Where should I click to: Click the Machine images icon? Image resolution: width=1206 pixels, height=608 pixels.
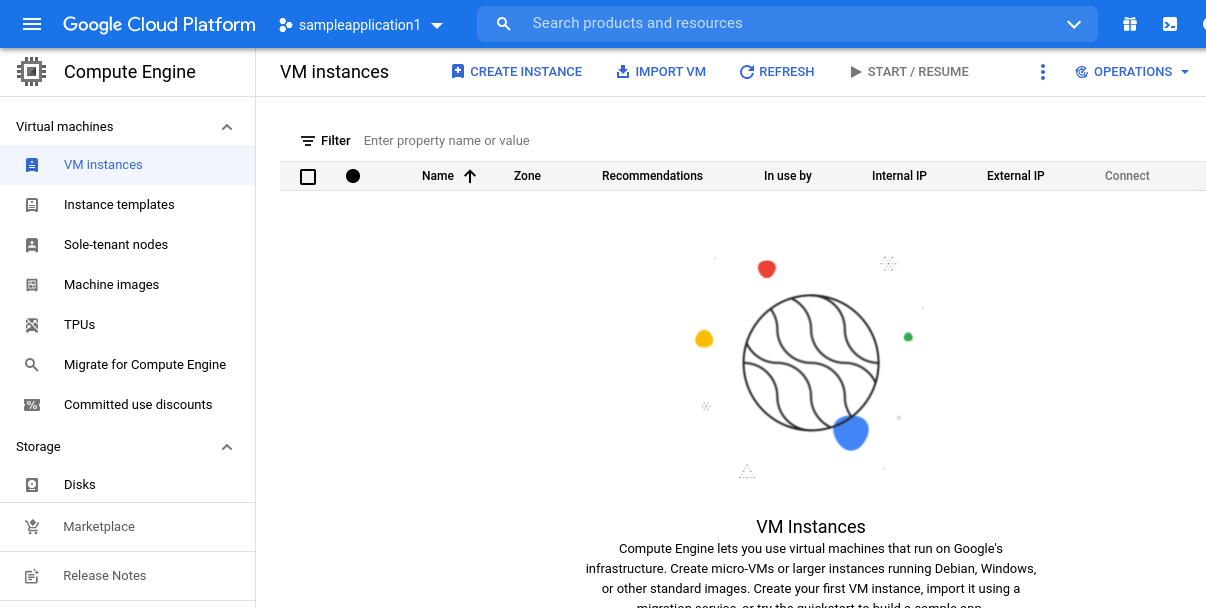click(x=32, y=285)
